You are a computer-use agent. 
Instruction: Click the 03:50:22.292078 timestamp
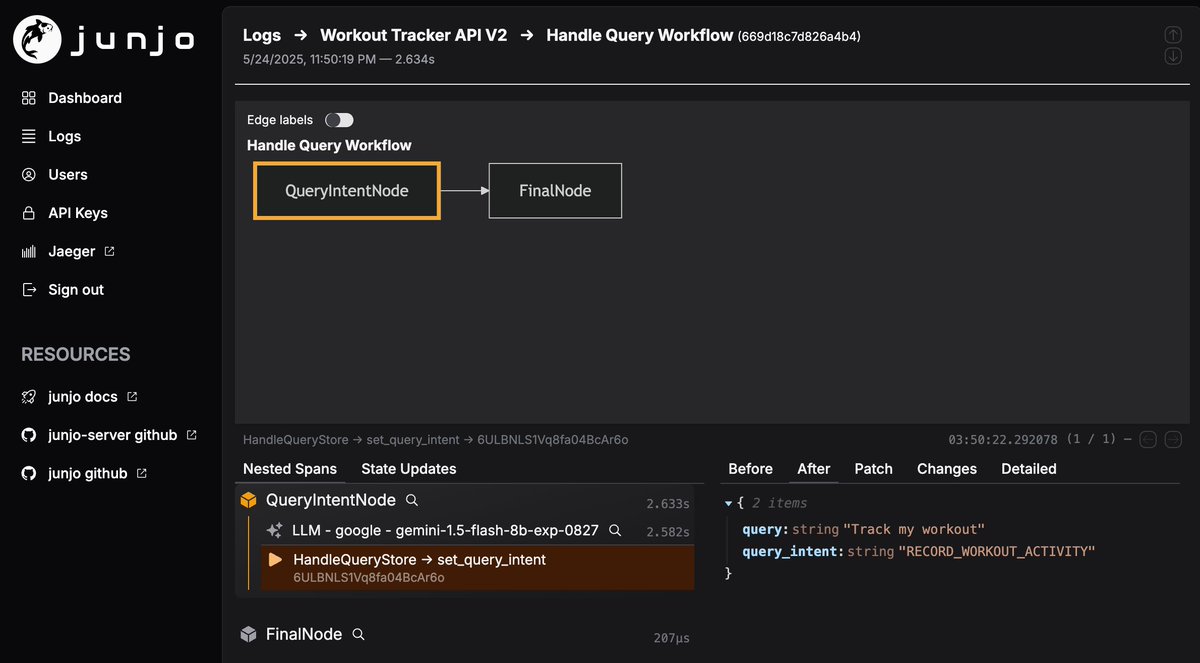tap(1001, 439)
